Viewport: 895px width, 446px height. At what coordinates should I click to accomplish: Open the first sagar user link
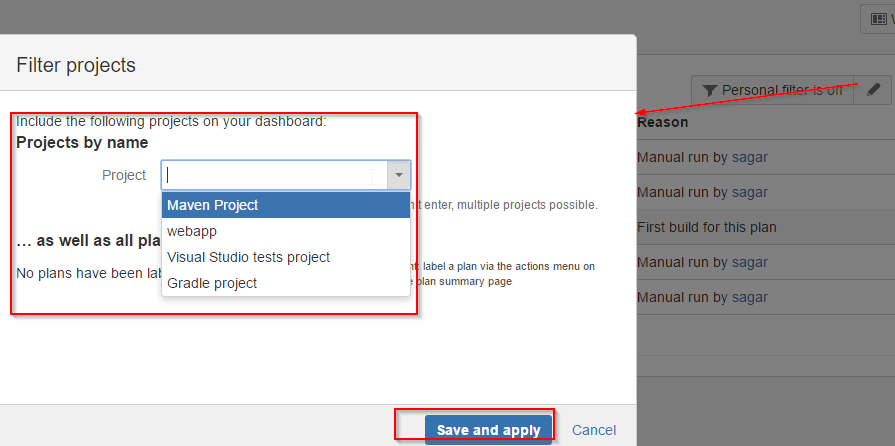pyautogui.click(x=750, y=157)
